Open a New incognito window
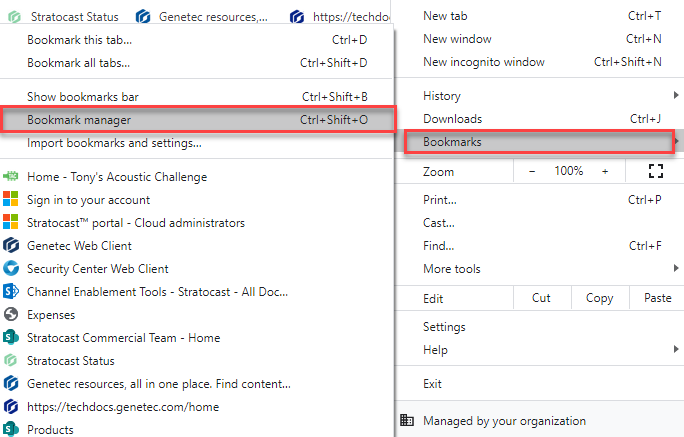The image size is (684, 437). pos(539,62)
